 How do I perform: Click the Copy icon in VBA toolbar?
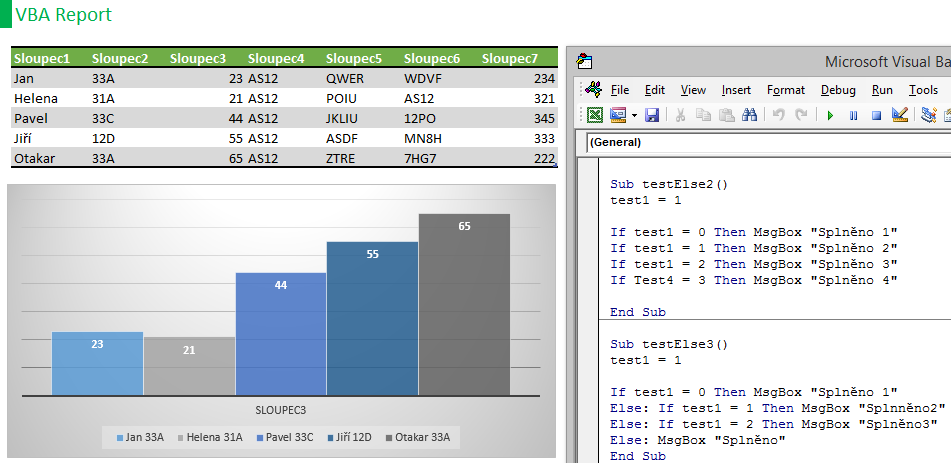[703, 115]
